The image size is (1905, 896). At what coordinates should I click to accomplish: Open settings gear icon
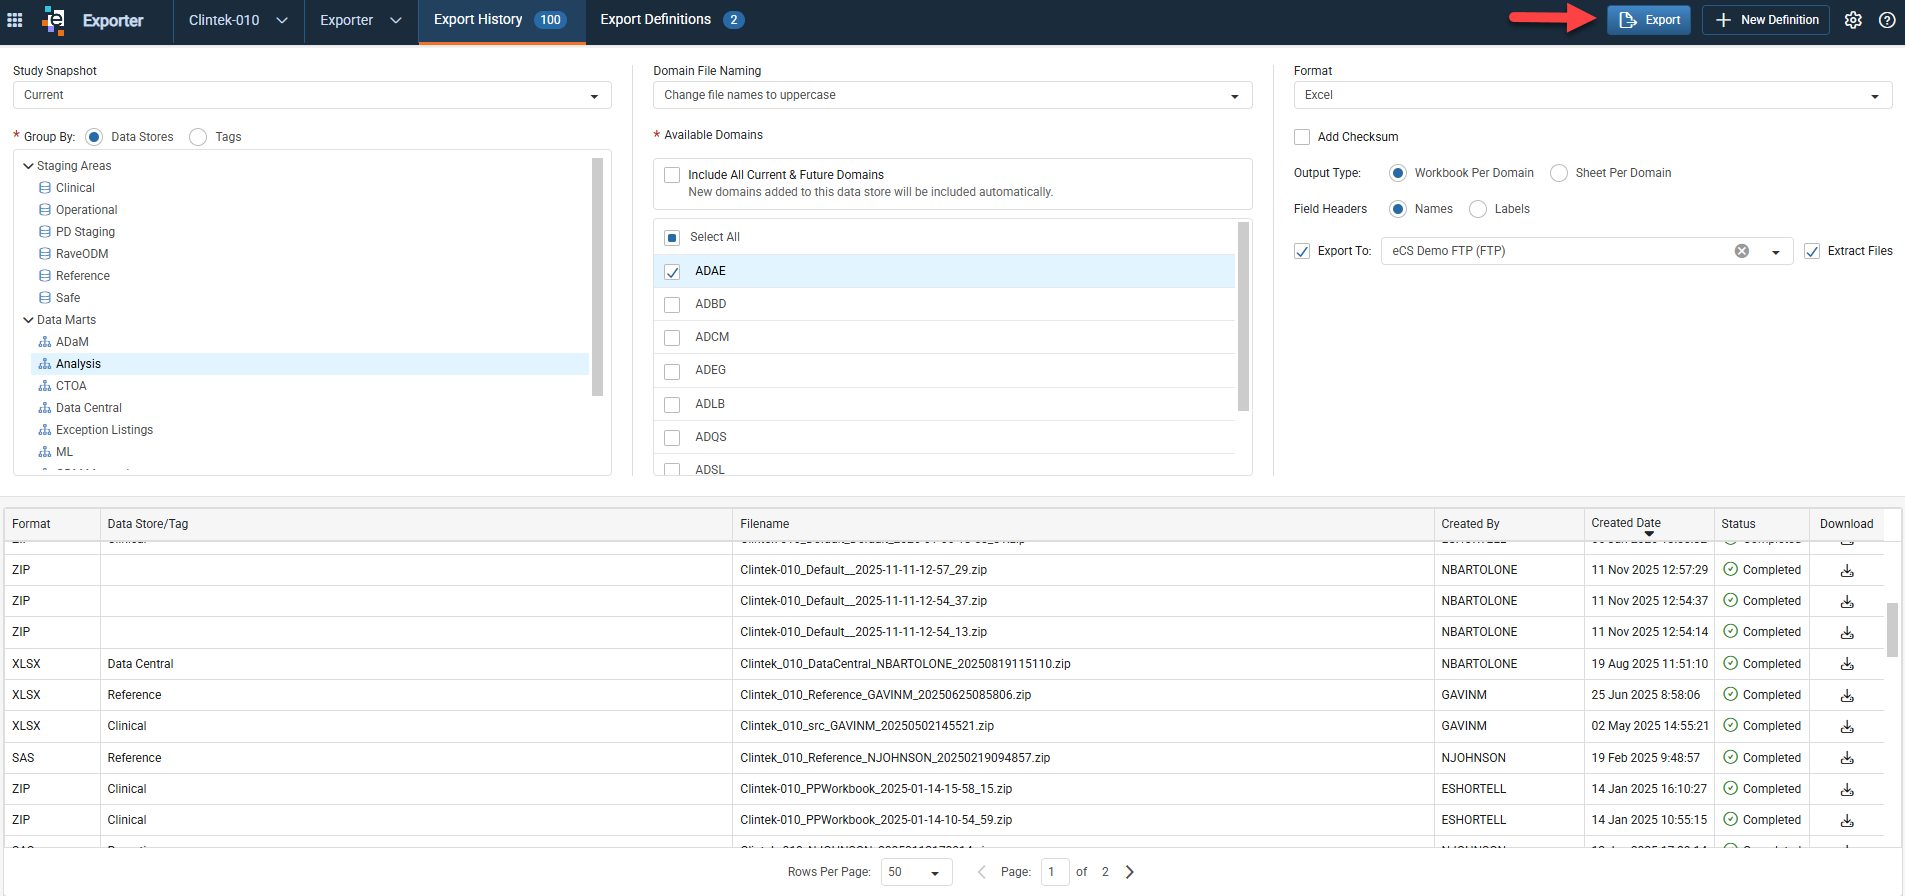(1853, 20)
